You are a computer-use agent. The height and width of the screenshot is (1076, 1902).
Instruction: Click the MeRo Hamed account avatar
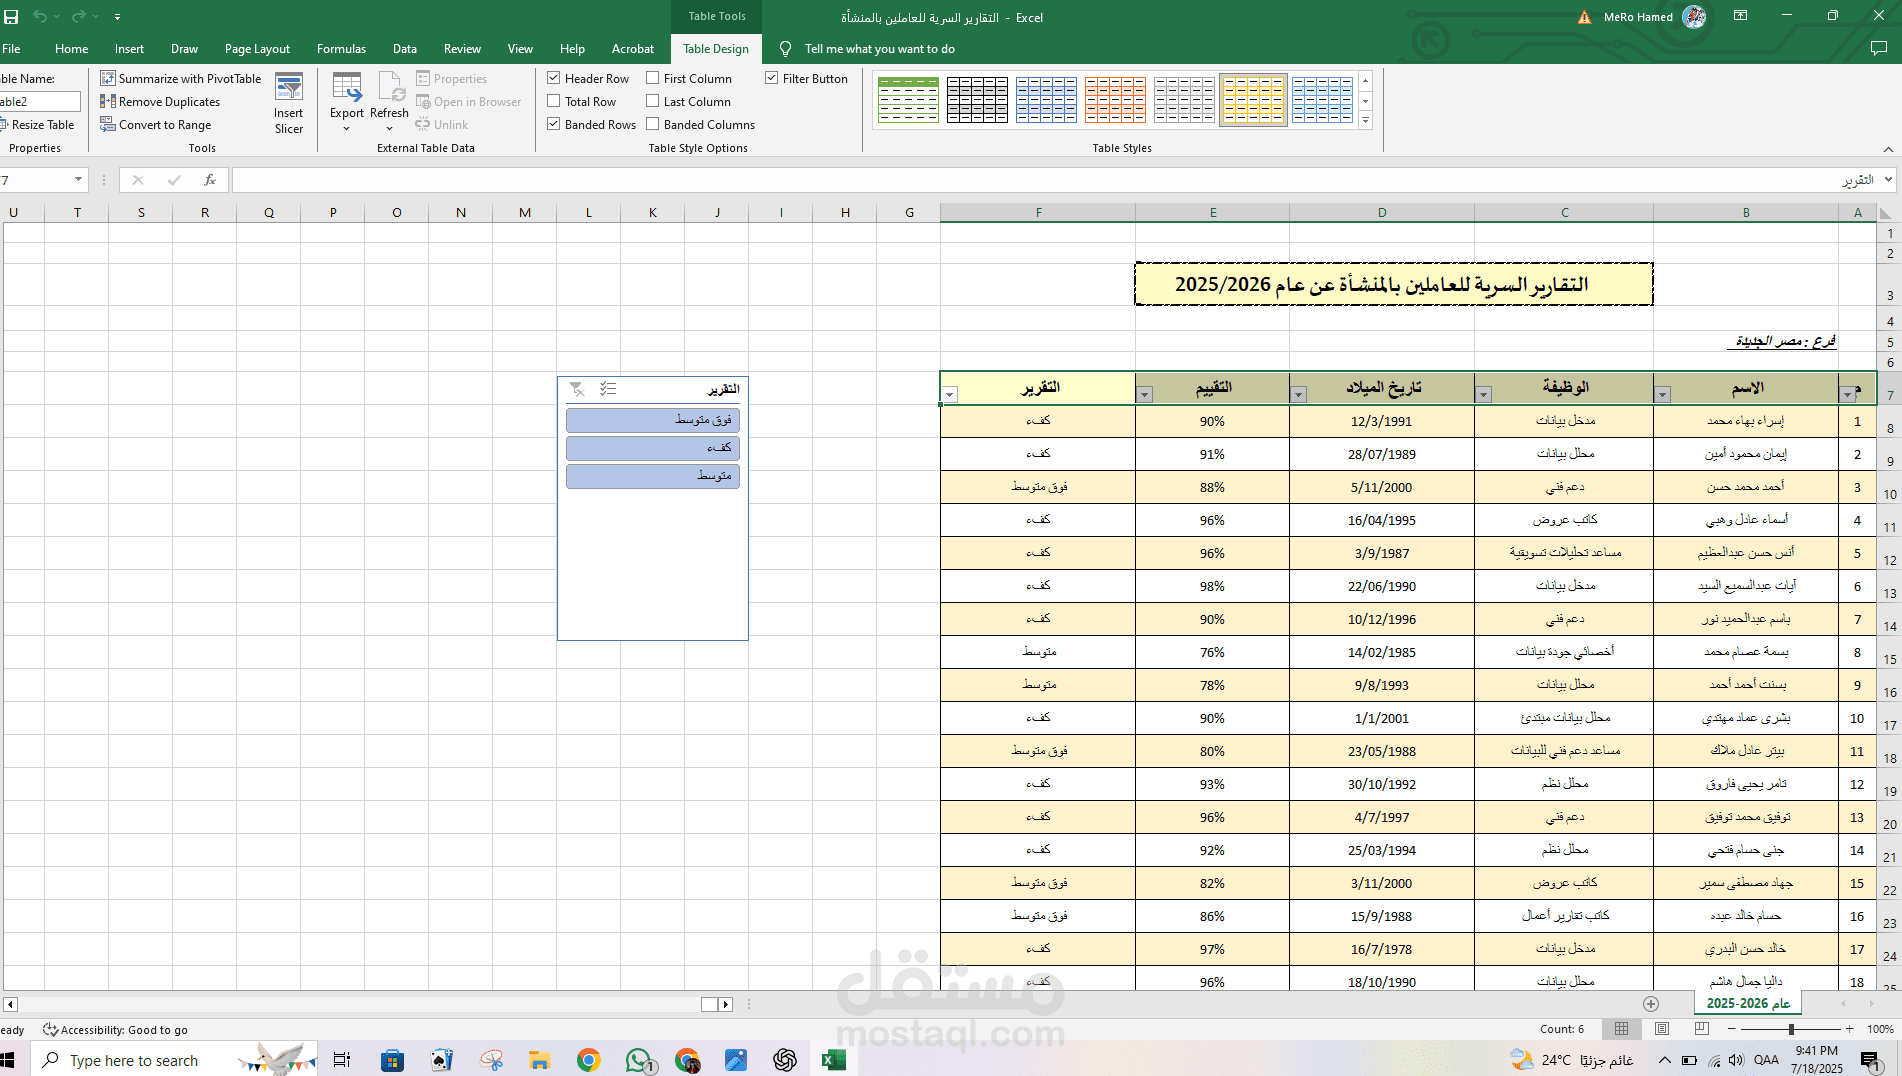(1694, 16)
